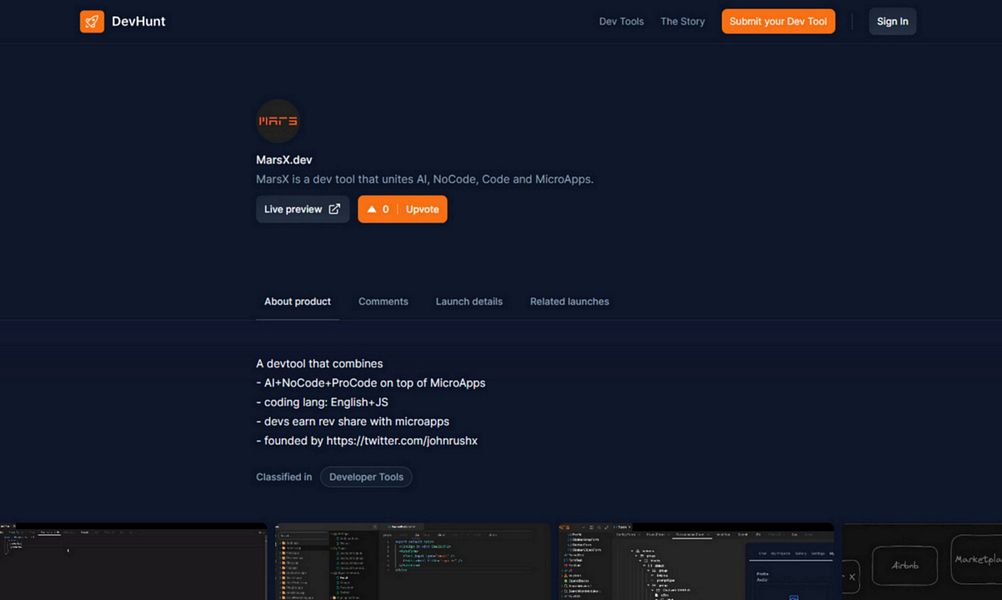View the Marketplace sketch thumbnail
This screenshot has height=600, width=1002.
click(975, 560)
